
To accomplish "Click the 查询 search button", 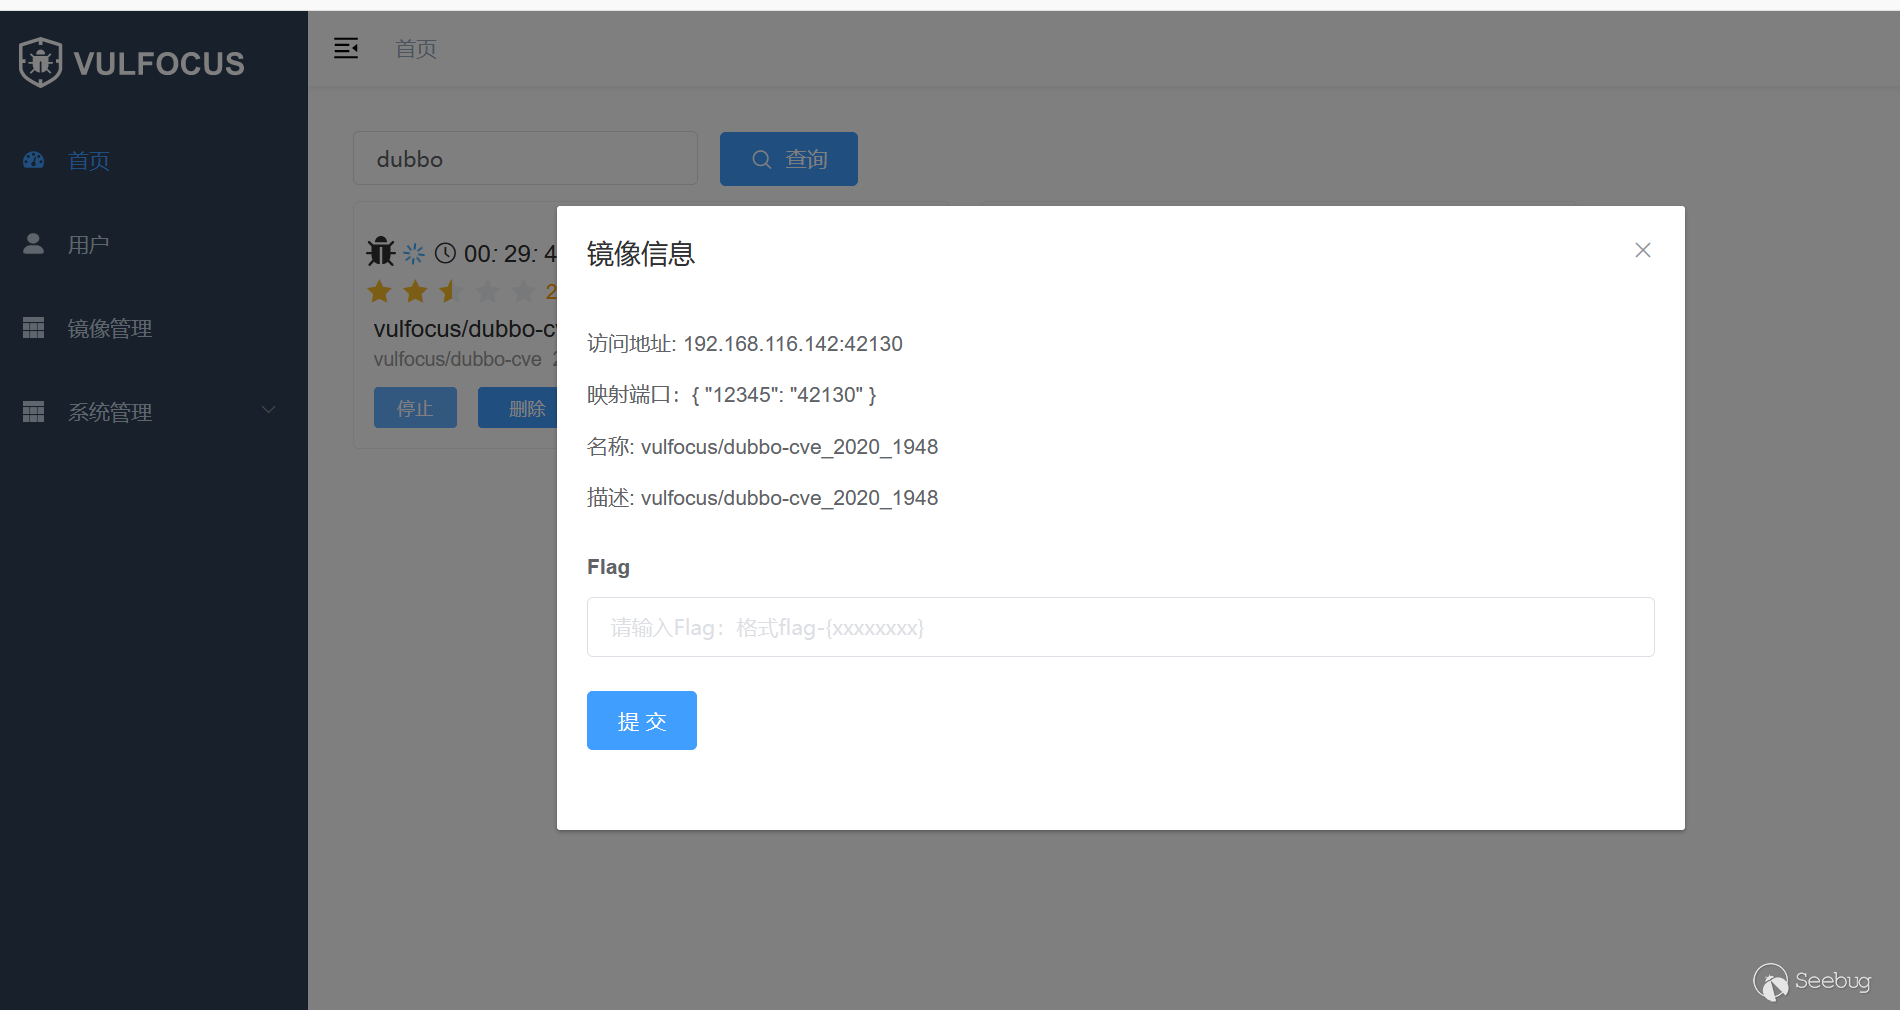I will coord(789,159).
